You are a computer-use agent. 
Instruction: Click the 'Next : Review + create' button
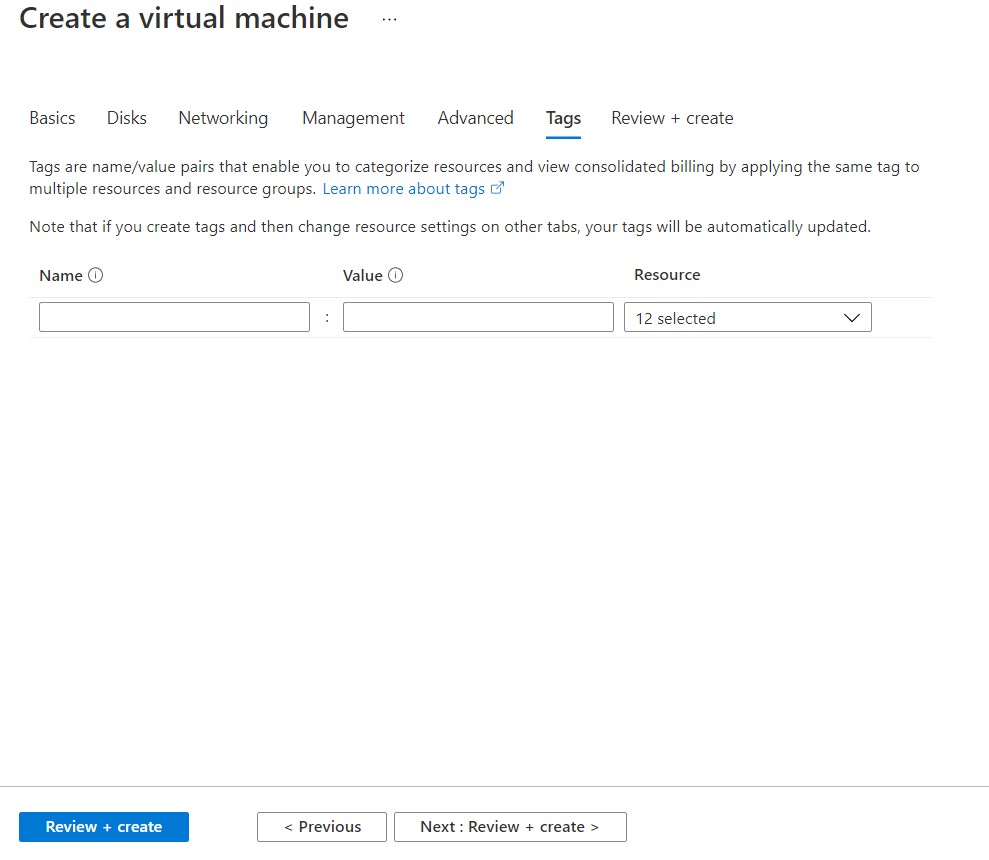click(x=510, y=827)
